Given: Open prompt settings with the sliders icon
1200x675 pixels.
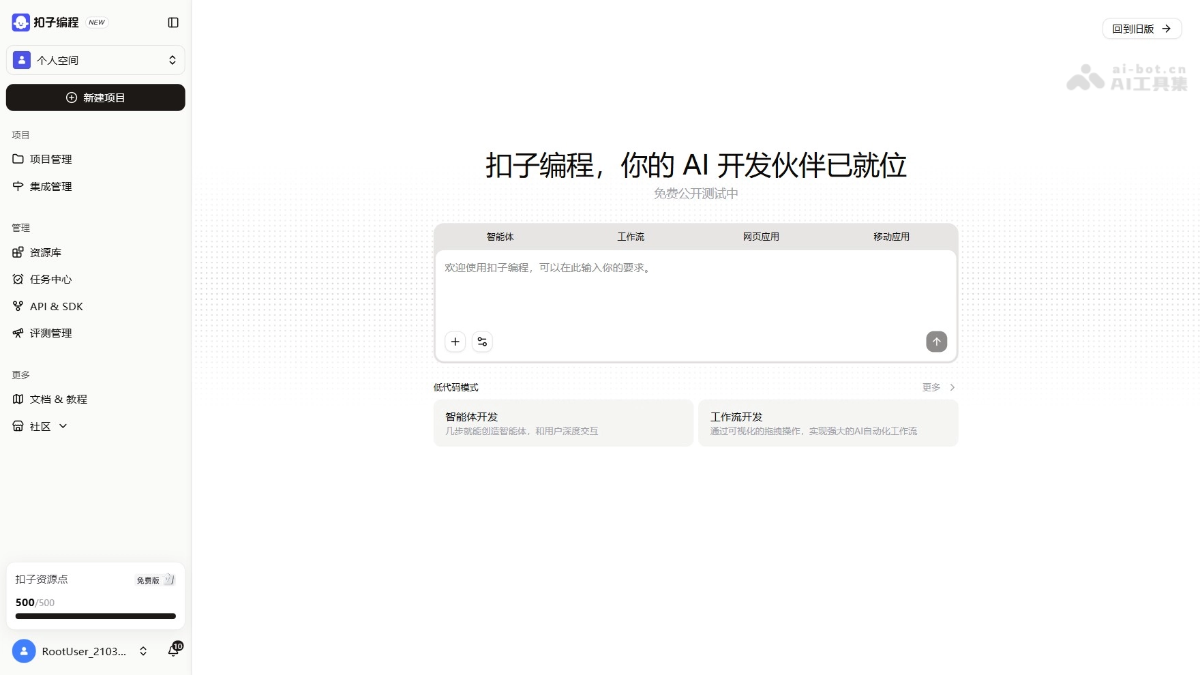Looking at the screenshot, I should click(482, 342).
